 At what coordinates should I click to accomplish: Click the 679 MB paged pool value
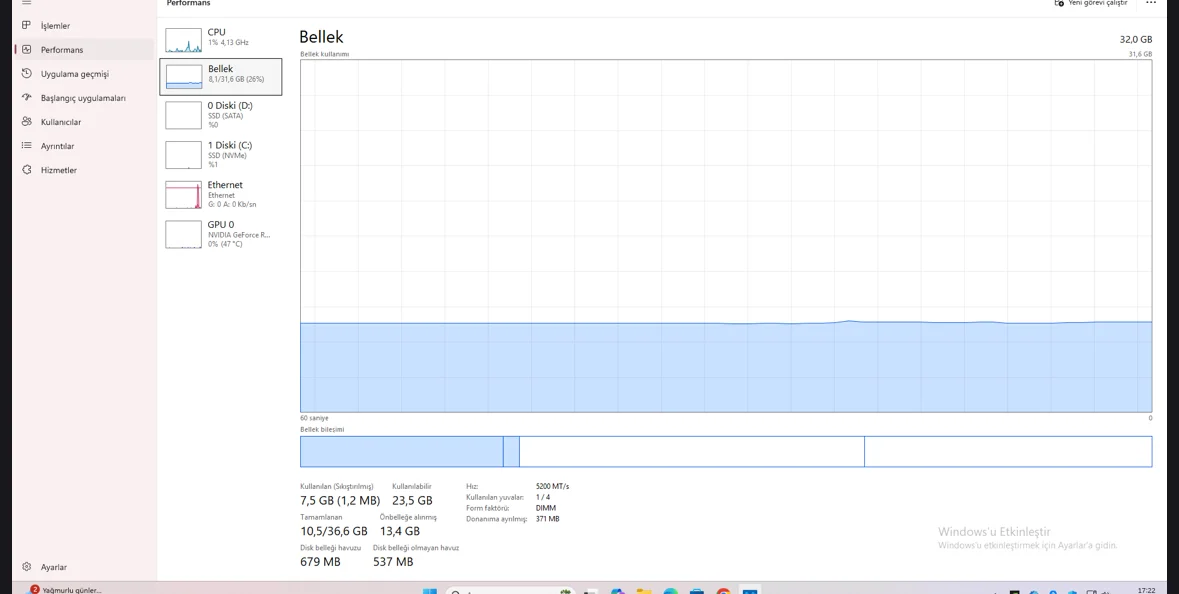pyautogui.click(x=320, y=562)
